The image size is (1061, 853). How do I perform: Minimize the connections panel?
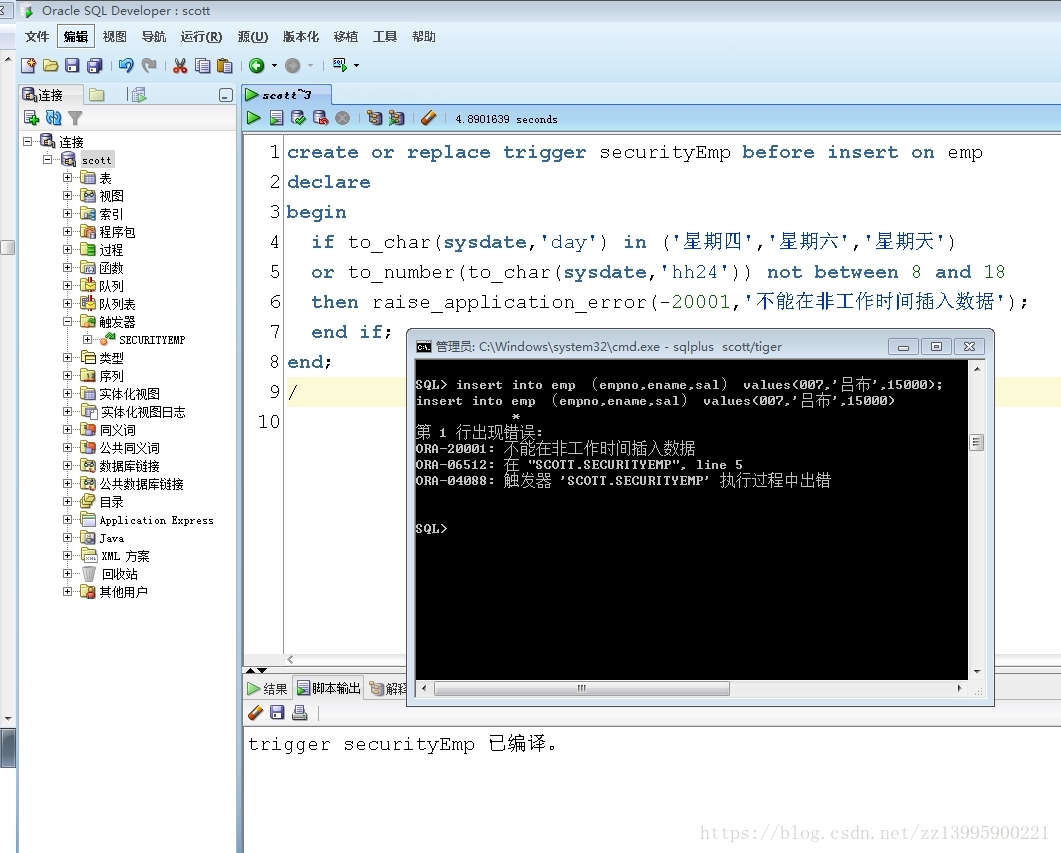click(x=226, y=95)
